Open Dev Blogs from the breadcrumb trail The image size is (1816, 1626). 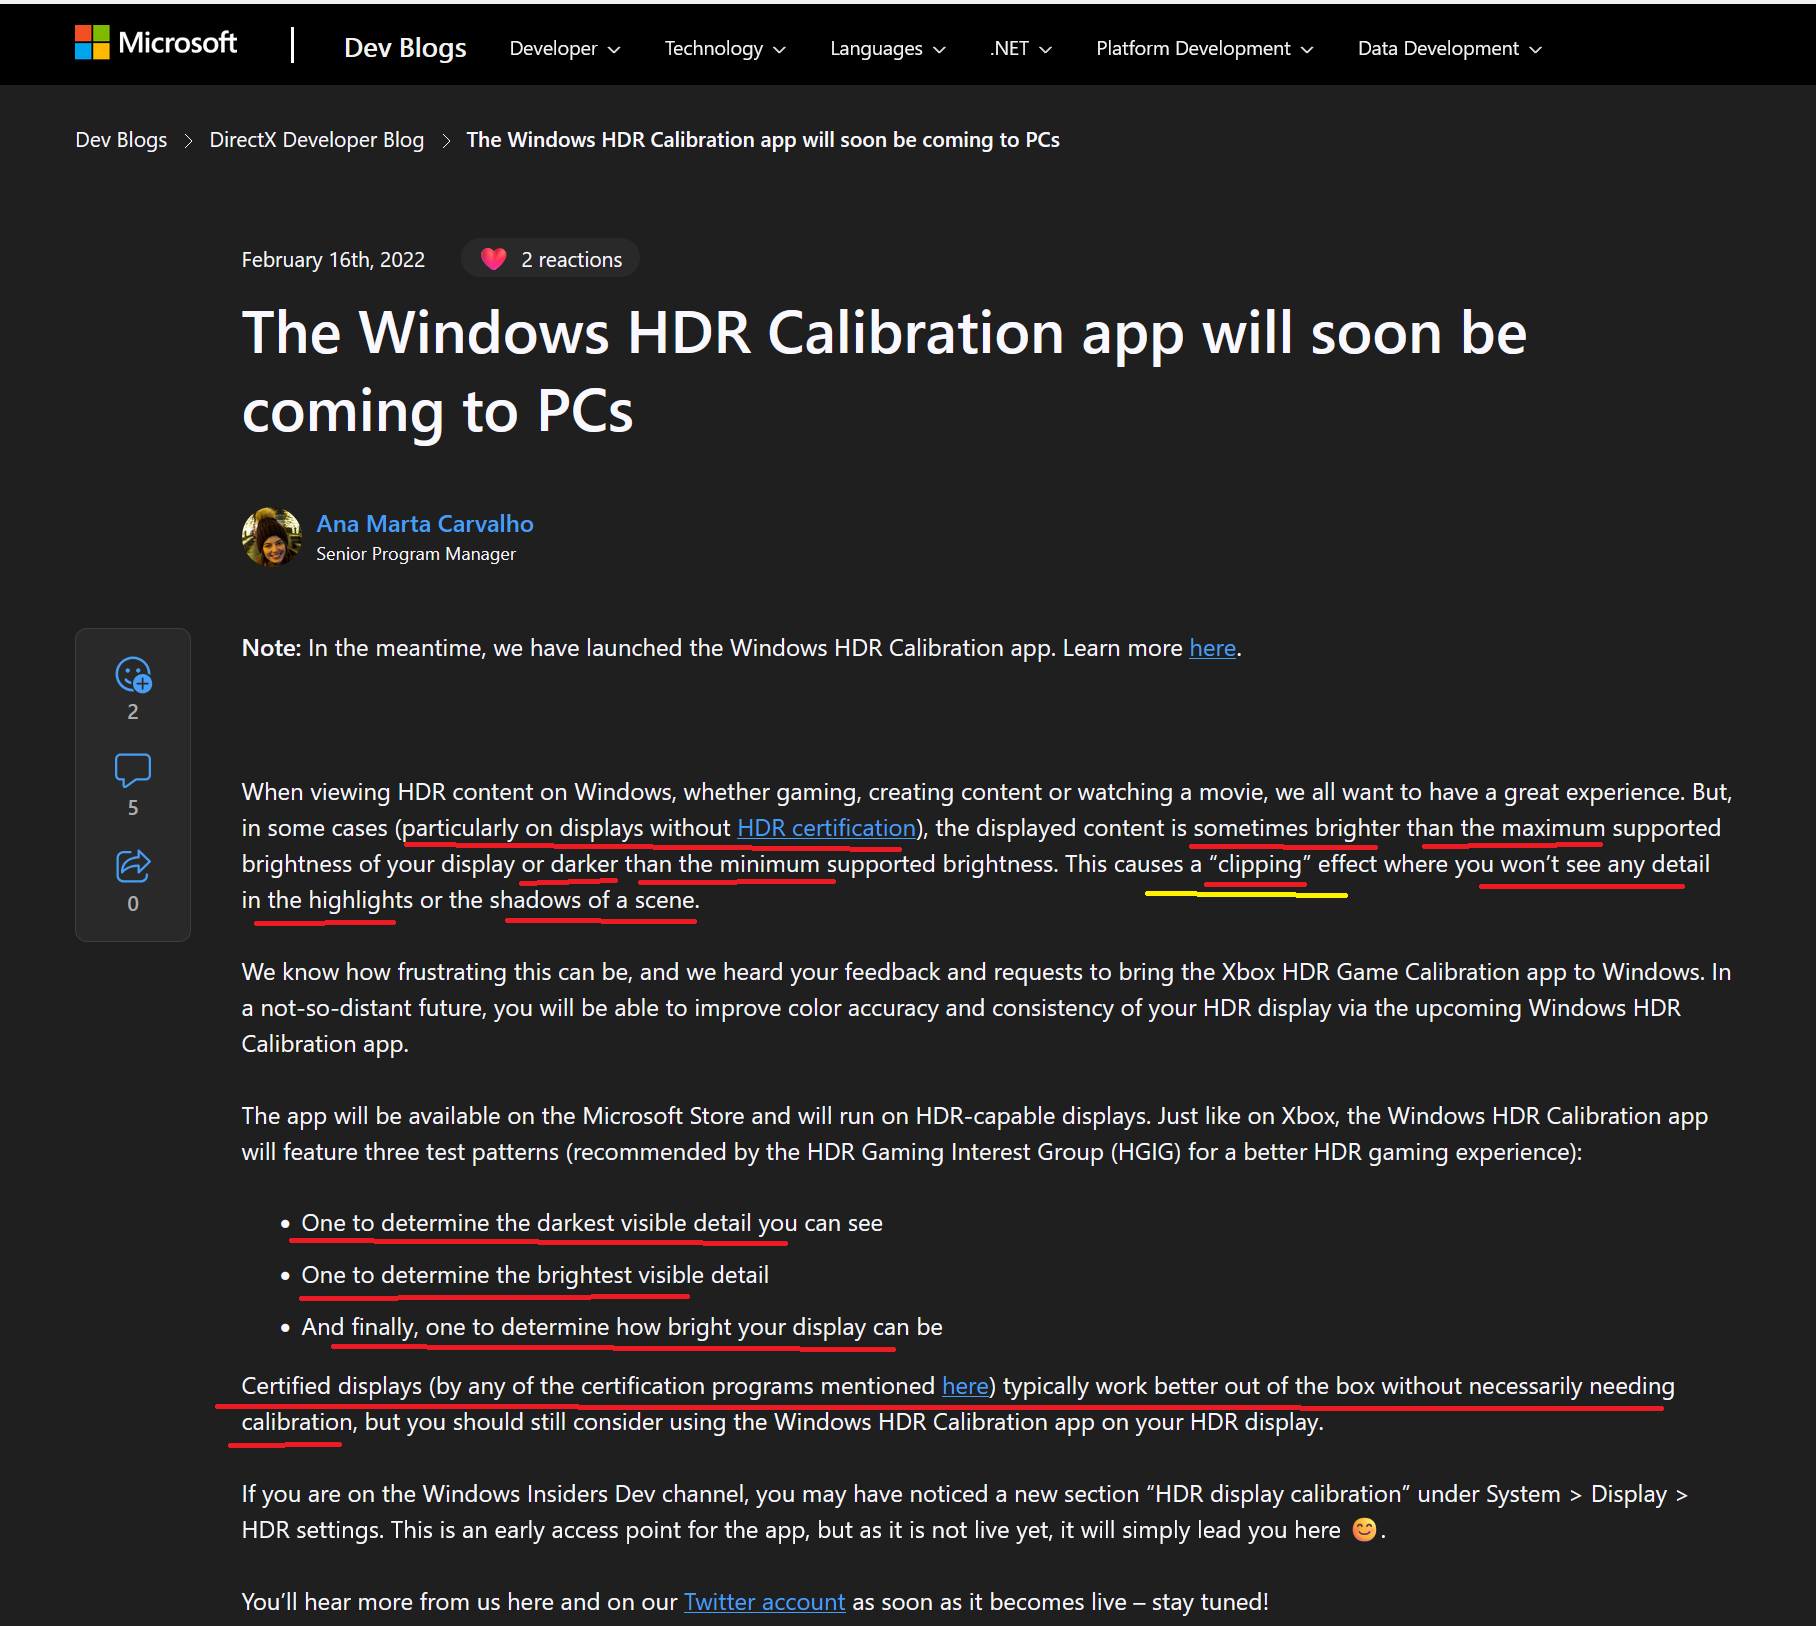(120, 139)
